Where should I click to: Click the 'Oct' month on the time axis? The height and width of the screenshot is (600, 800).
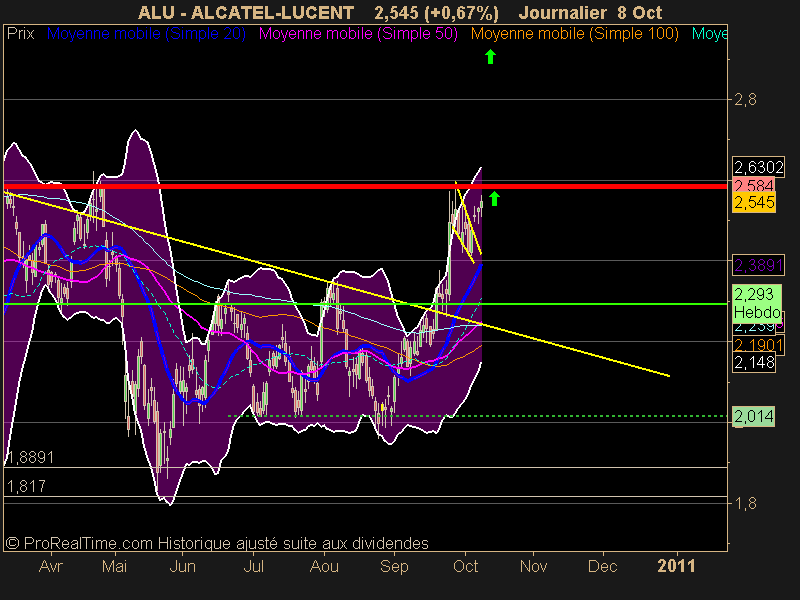coord(465,566)
